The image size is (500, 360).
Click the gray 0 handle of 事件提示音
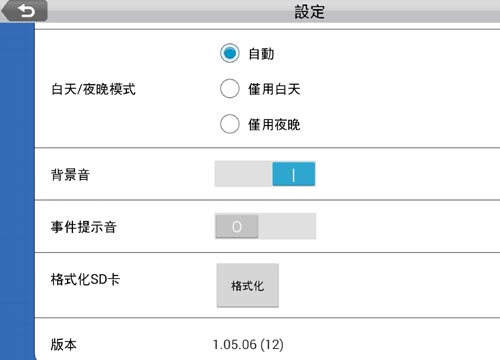tap(237, 226)
